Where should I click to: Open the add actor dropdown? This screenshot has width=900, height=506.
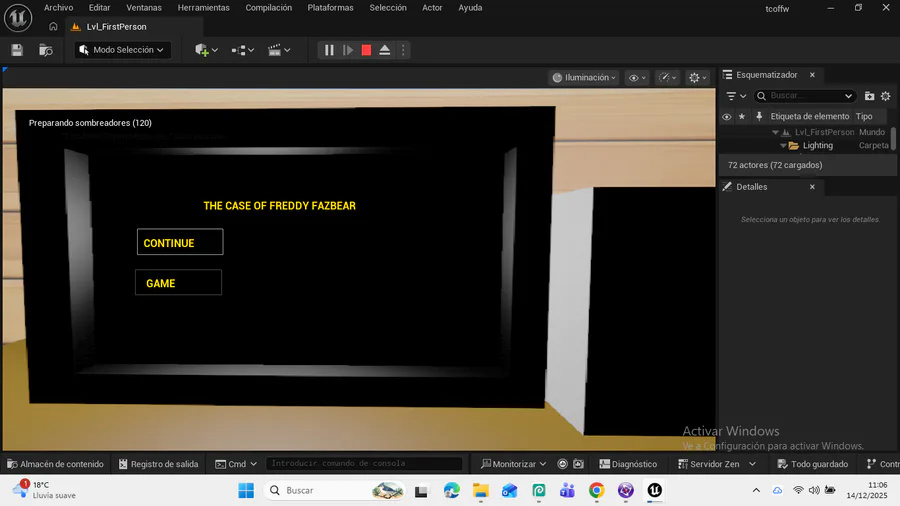click(206, 50)
